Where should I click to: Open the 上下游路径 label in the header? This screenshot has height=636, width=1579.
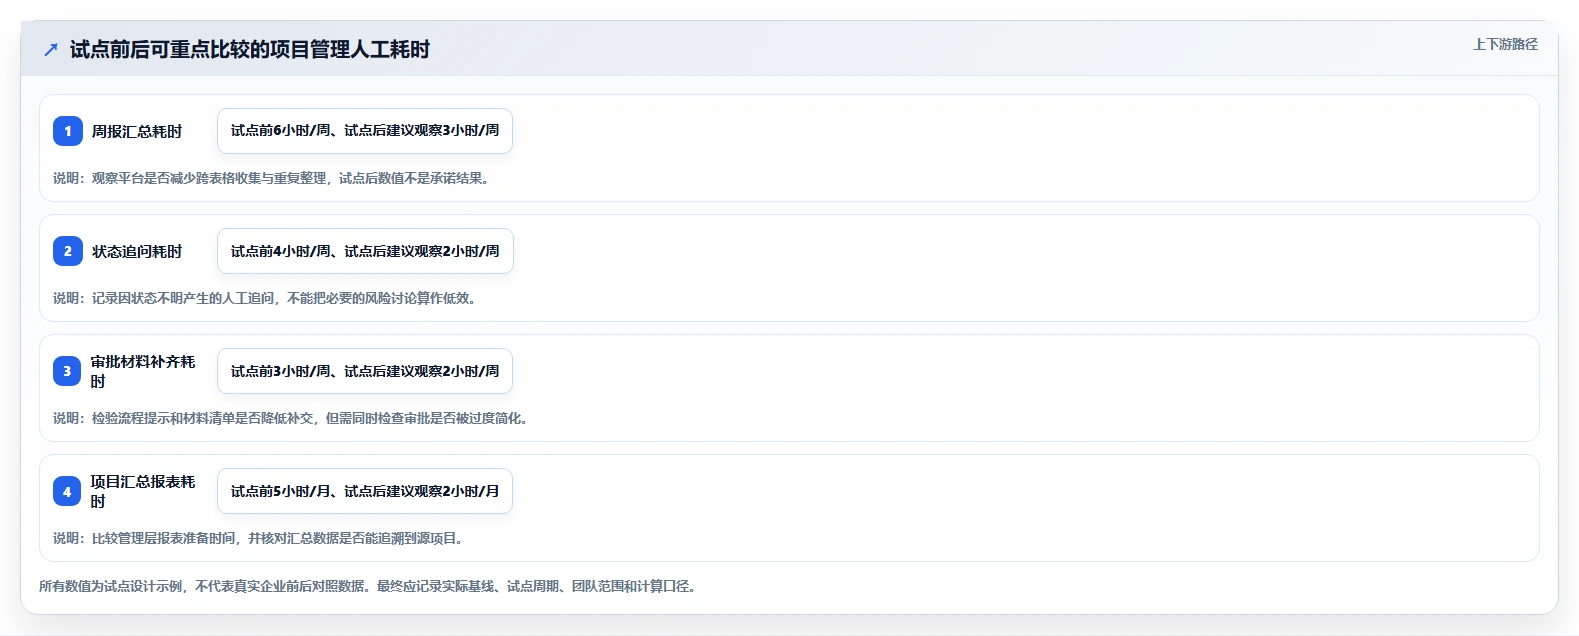[x=1505, y=44]
